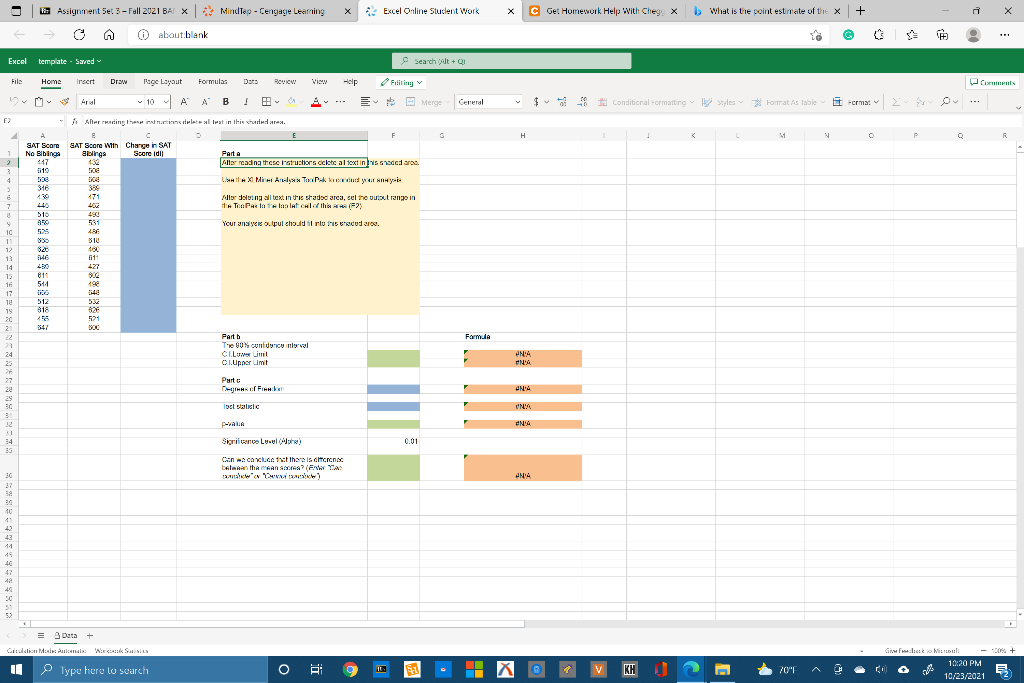Zoom in with the plus button
The height and width of the screenshot is (683, 1024).
point(1013,650)
